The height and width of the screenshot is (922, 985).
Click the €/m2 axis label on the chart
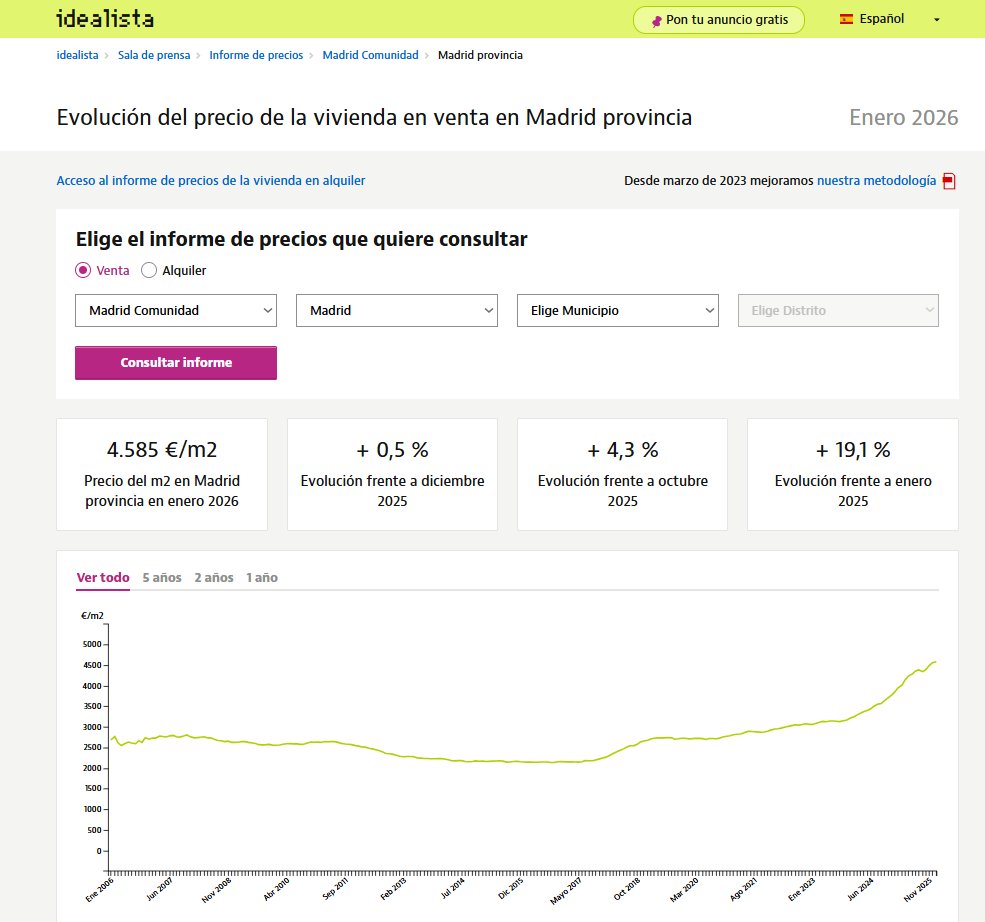pyautogui.click(x=91, y=615)
